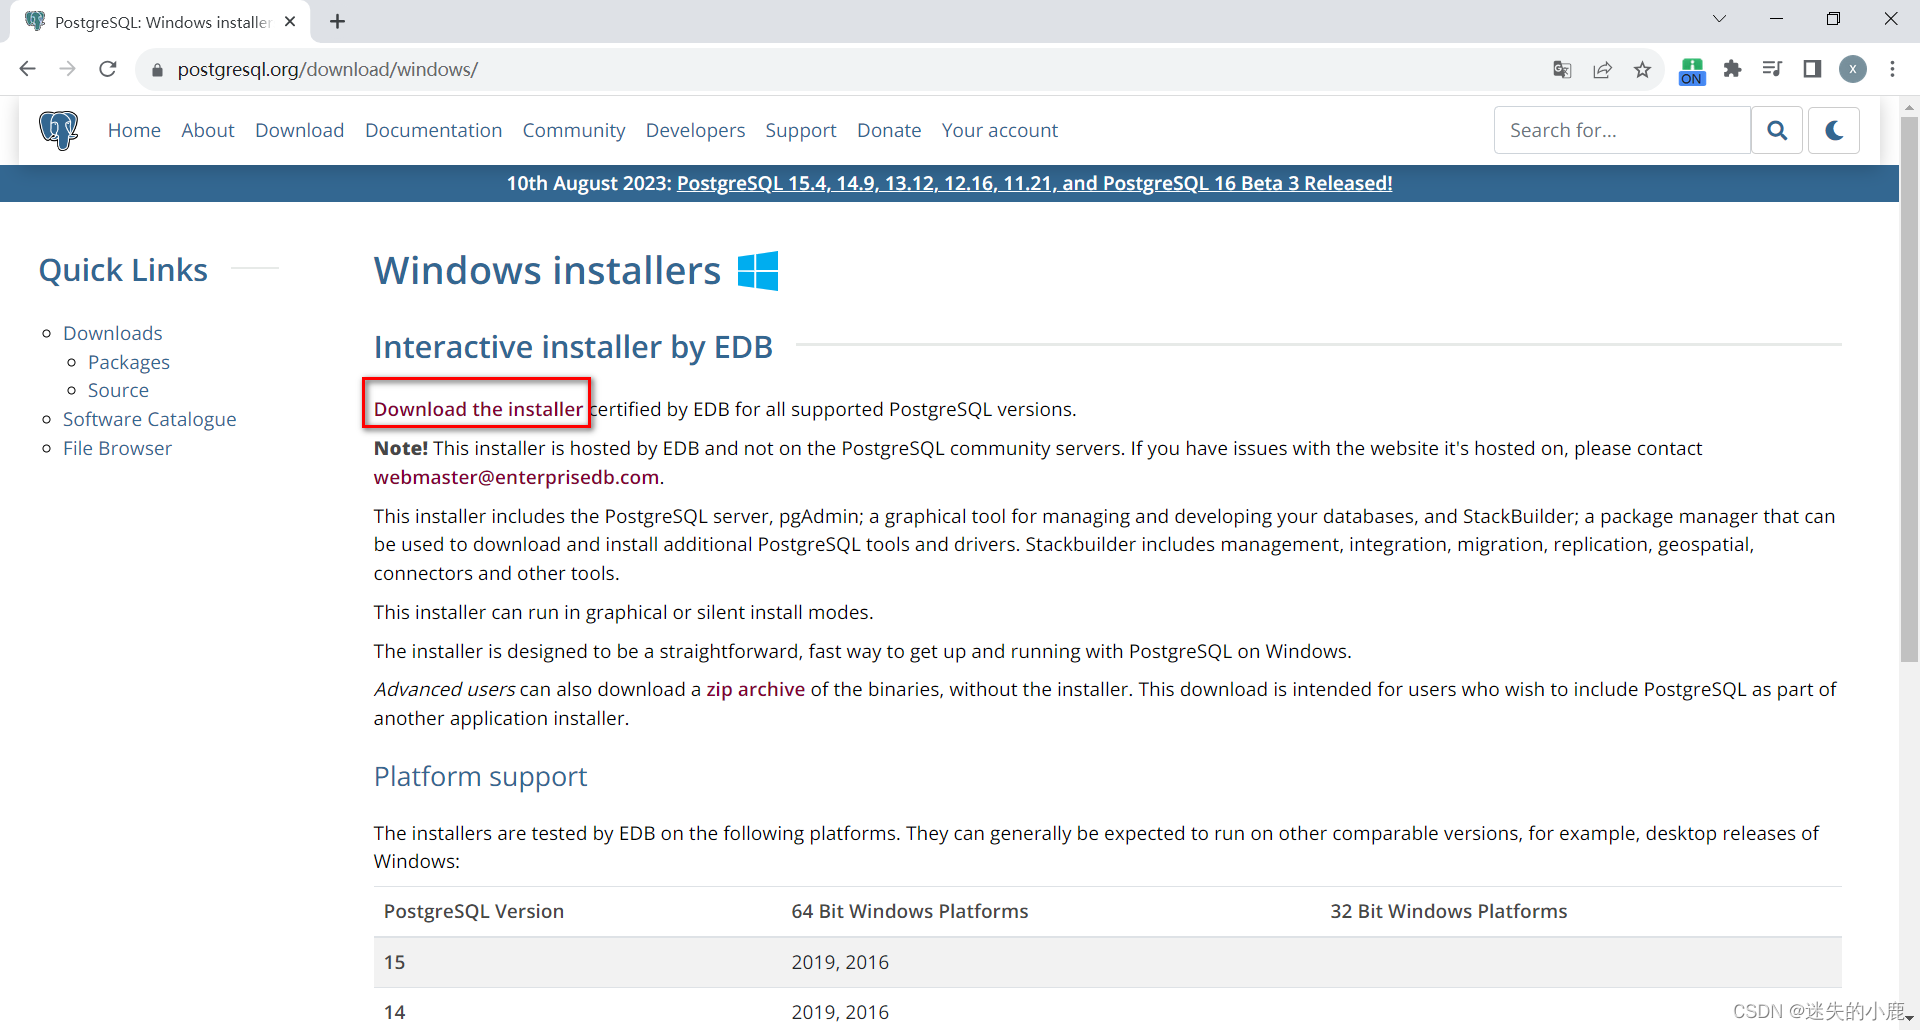The width and height of the screenshot is (1920, 1030).
Task: Click 32 Bit Windows Platforms header
Action: (1448, 911)
